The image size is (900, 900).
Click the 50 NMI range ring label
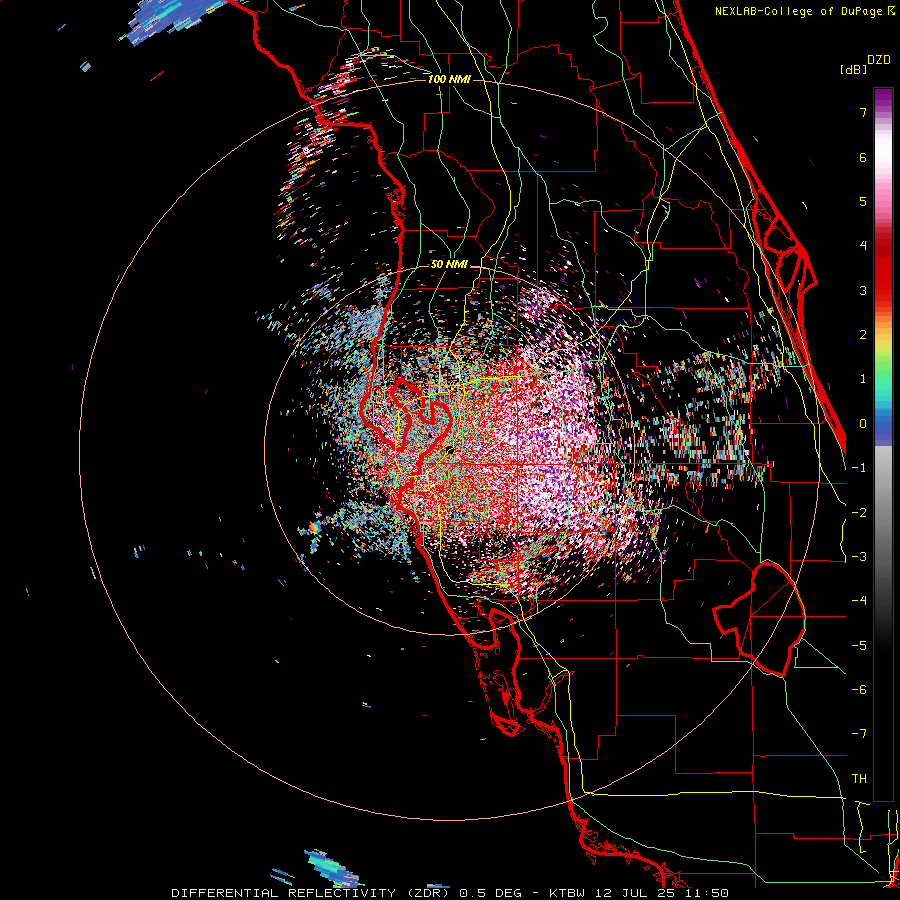tap(449, 265)
